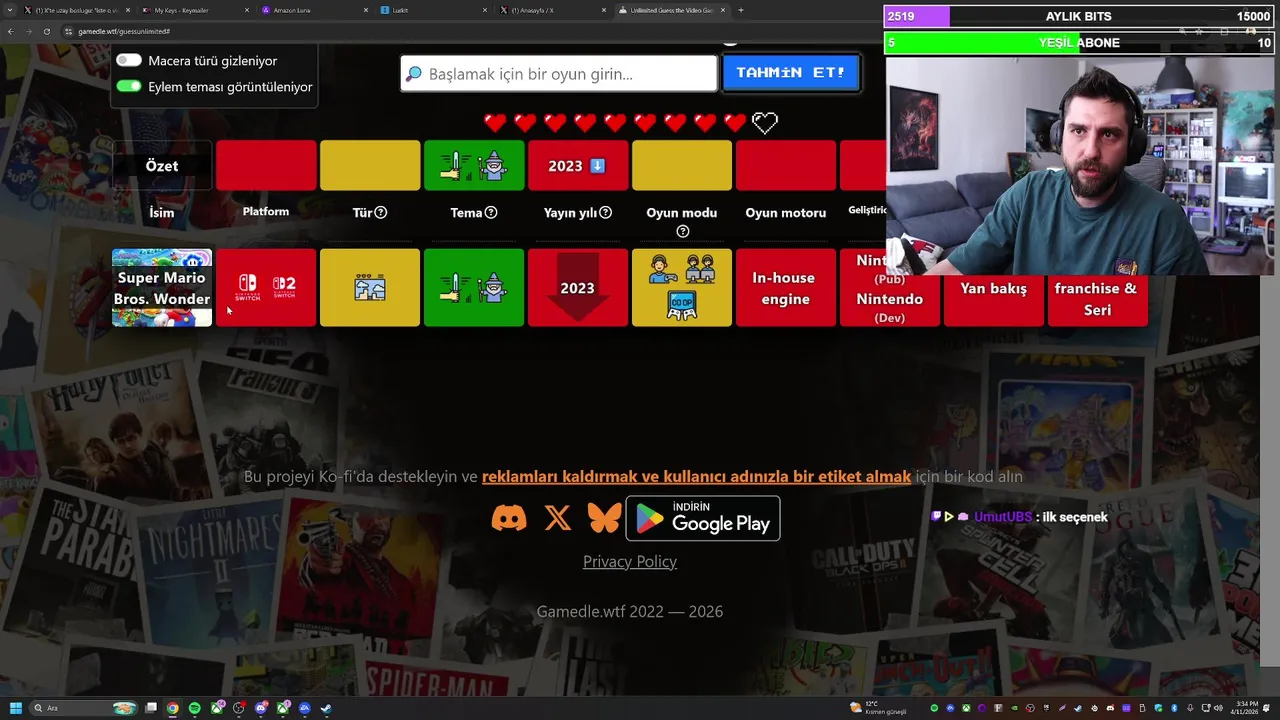Screen dimensions: 1280x720
Task: Click the empty outlined heart life icon
Action: coord(765,123)
